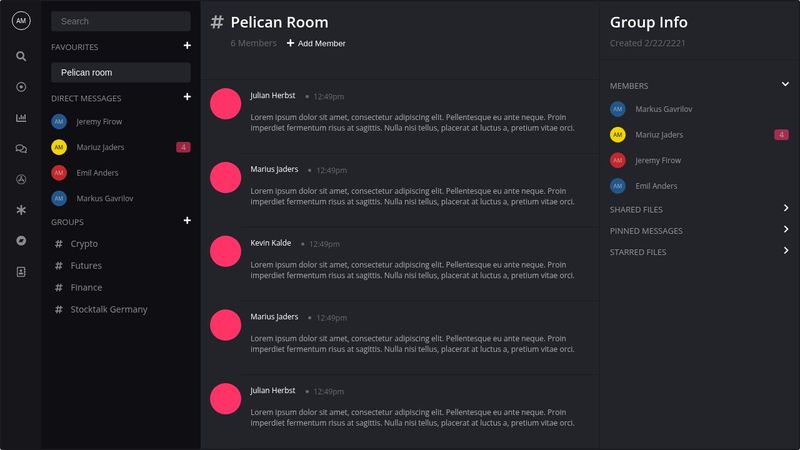Collapse the Members section chevron
The image size is (800, 450).
pos(786,85)
